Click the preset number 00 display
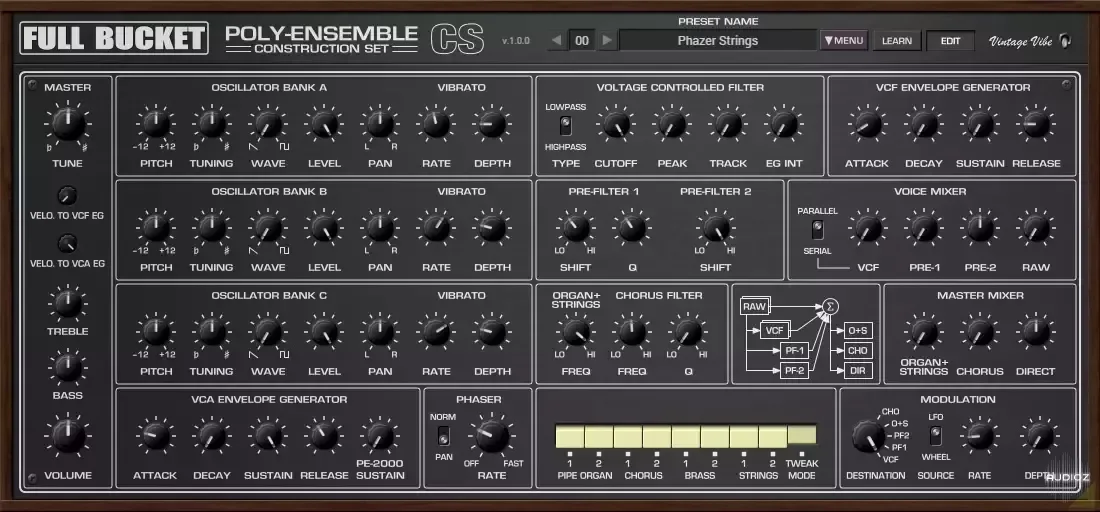Viewport: 1100px width, 512px height. 582,41
